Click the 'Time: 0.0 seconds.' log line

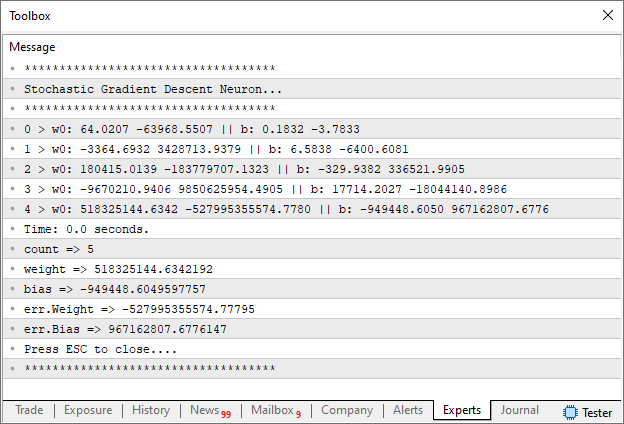tap(86, 229)
